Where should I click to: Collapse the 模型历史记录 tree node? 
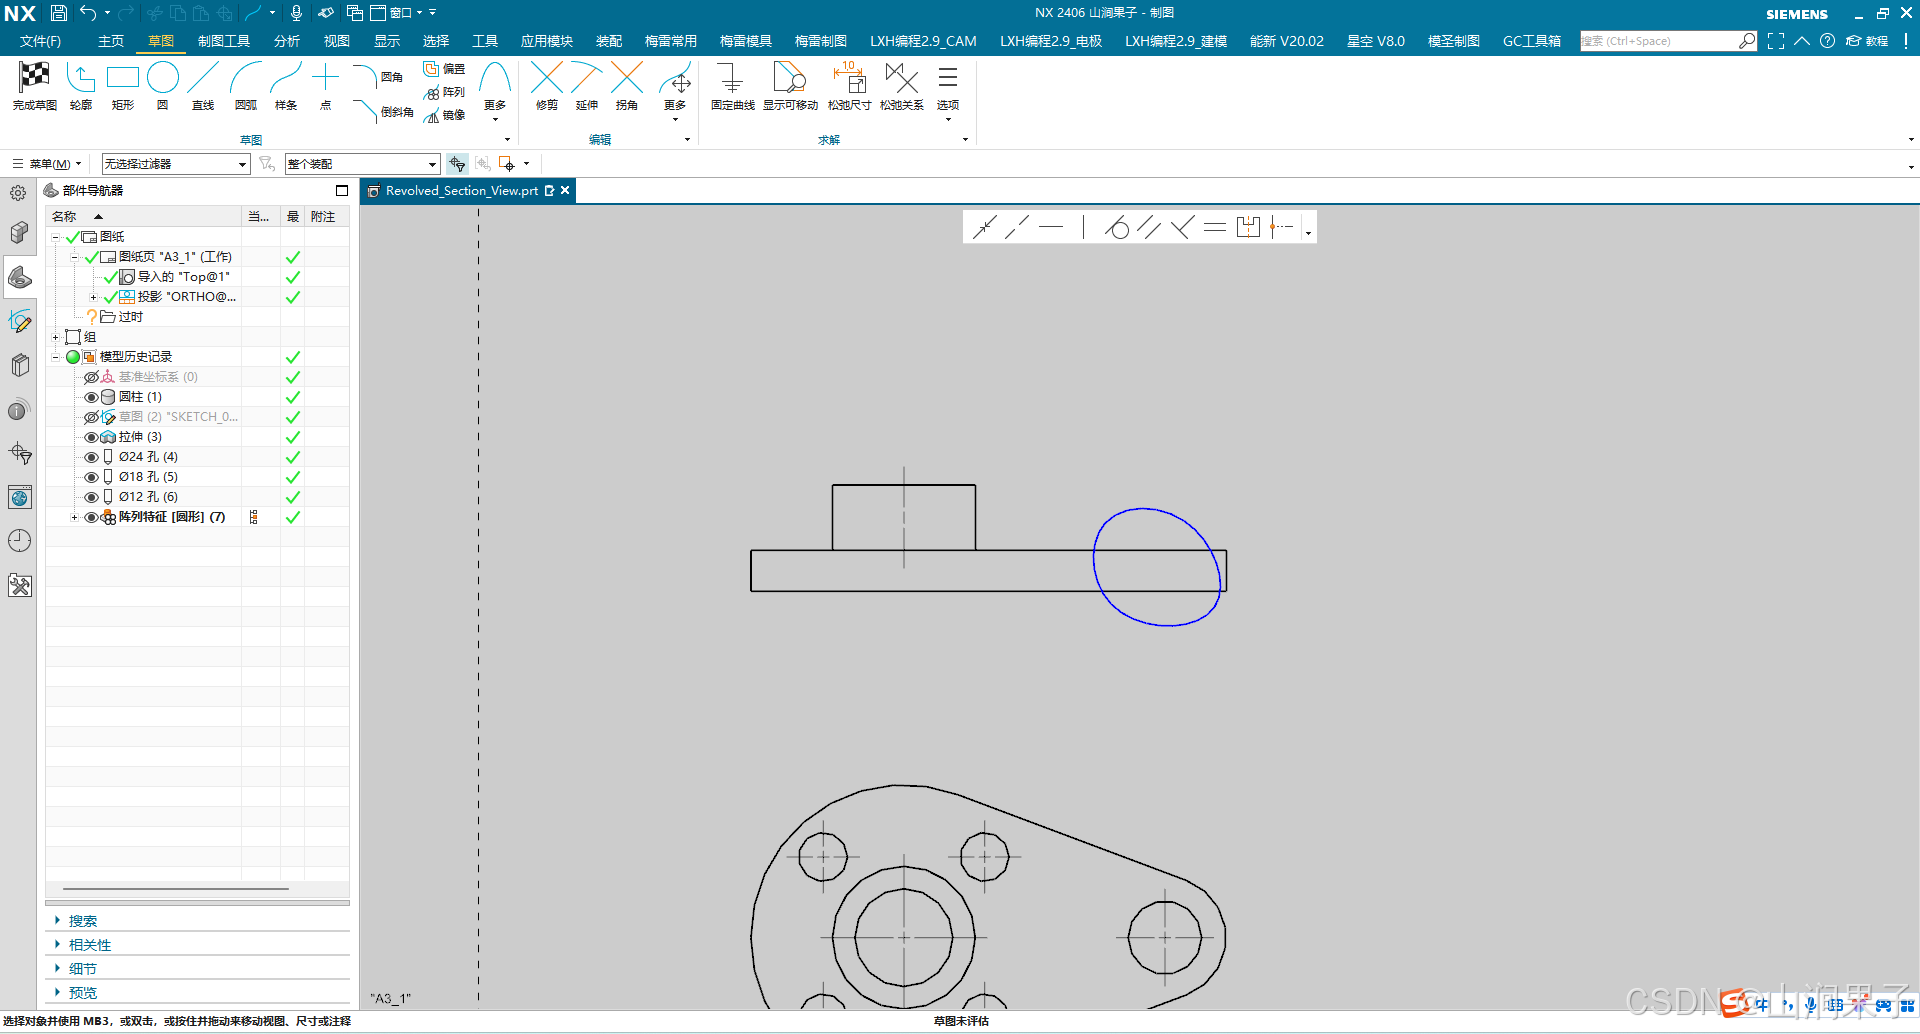click(x=56, y=357)
